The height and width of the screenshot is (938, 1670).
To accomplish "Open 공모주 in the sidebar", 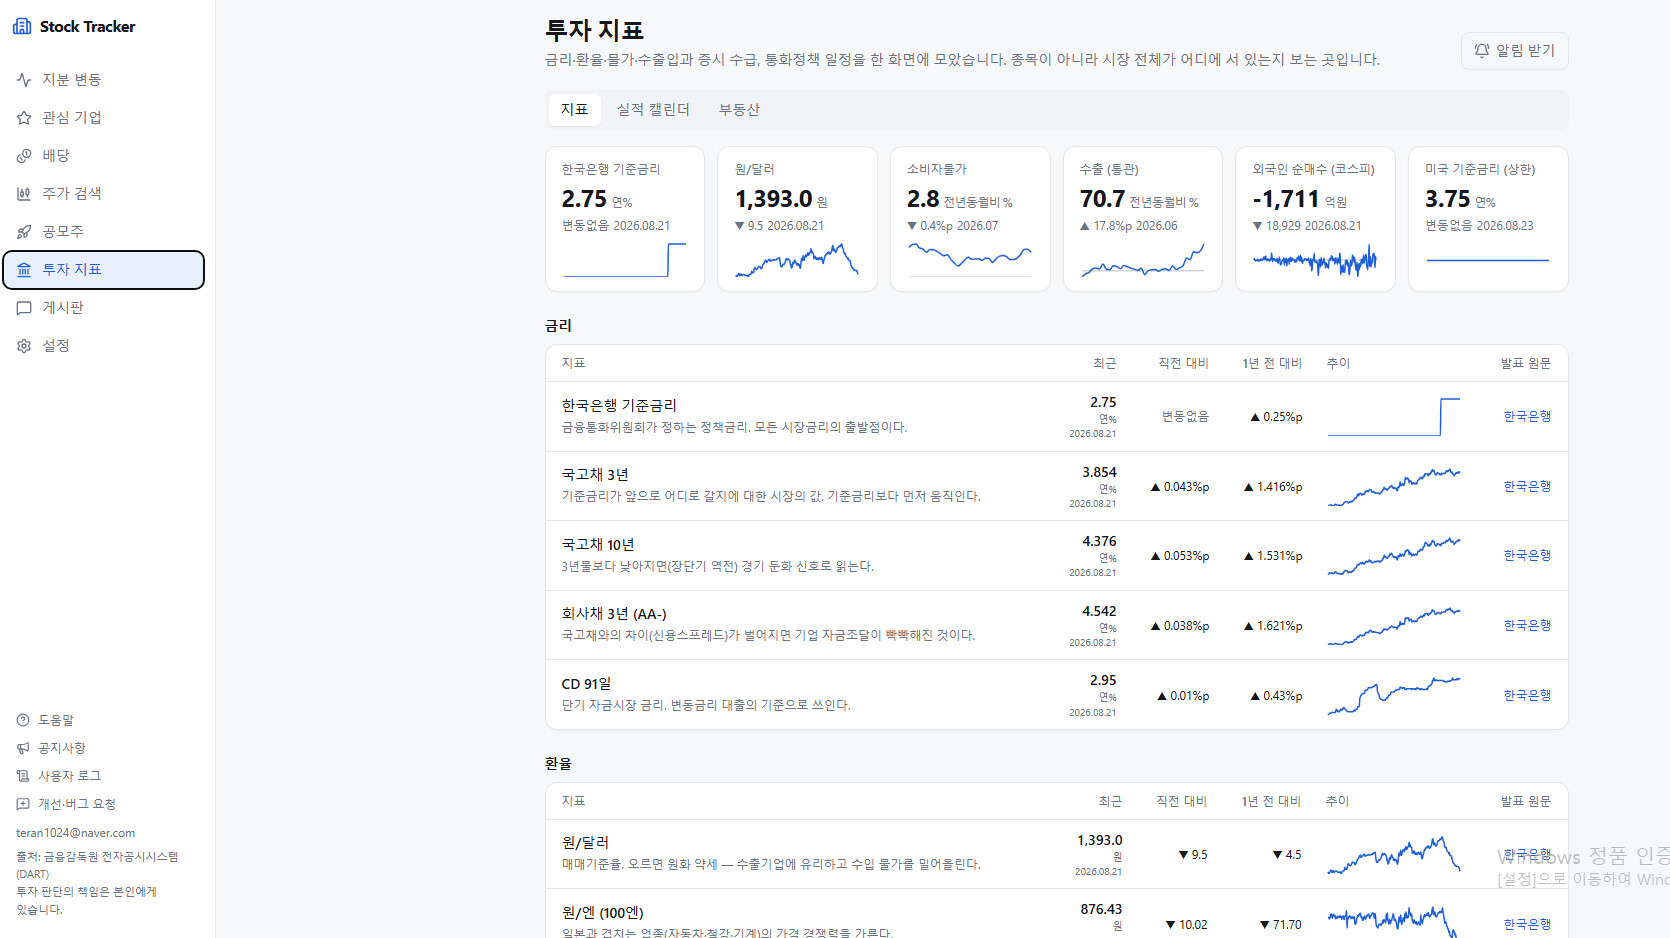I will [x=104, y=232].
